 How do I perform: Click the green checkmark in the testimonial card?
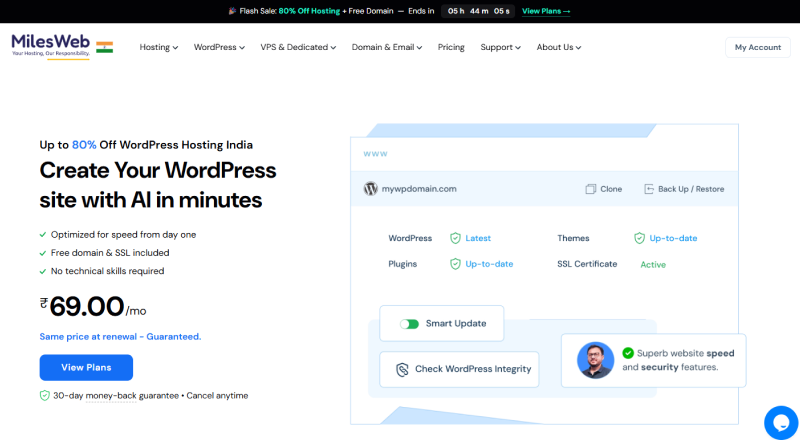click(x=628, y=353)
